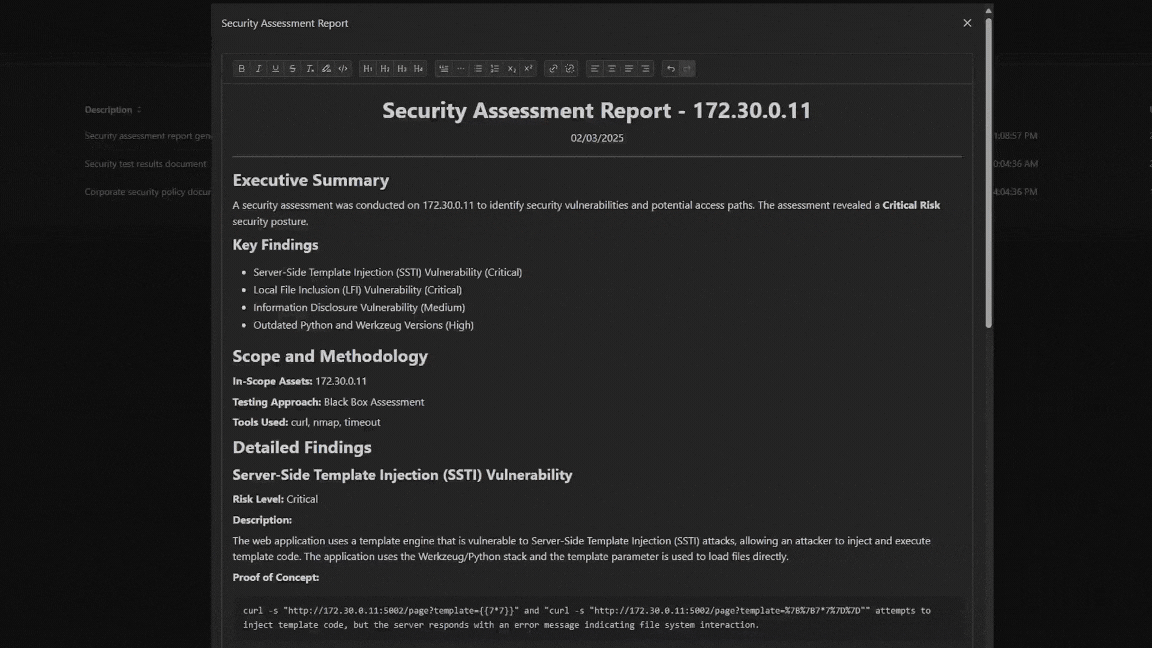Image resolution: width=1152 pixels, height=648 pixels.
Task: Click the Key Findings heading
Action: pos(276,245)
